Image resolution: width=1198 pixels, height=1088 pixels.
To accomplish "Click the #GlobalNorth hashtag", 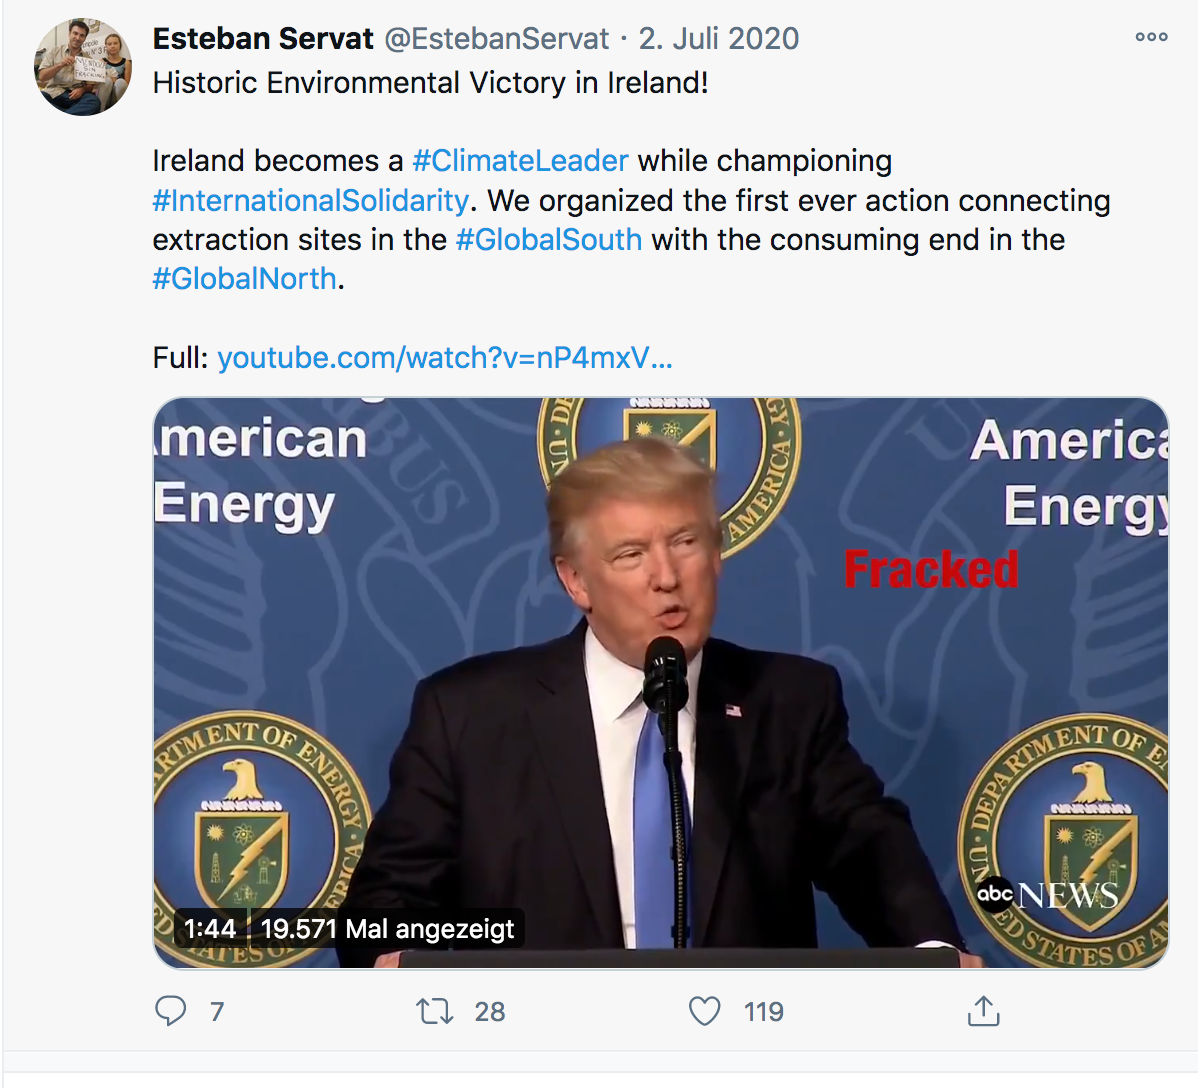I will coord(244,279).
